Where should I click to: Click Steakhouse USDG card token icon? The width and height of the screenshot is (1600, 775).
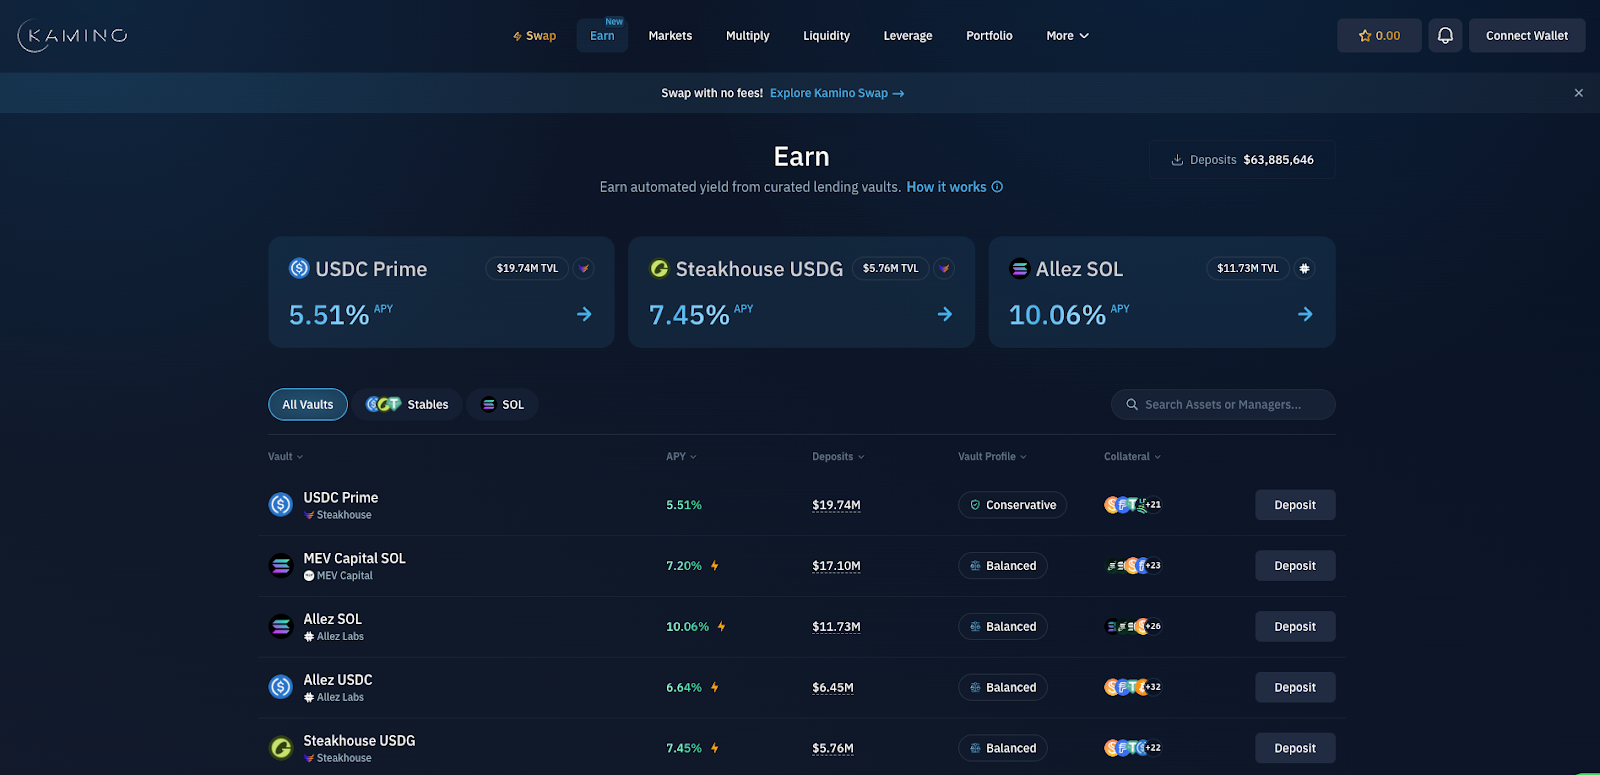point(659,268)
